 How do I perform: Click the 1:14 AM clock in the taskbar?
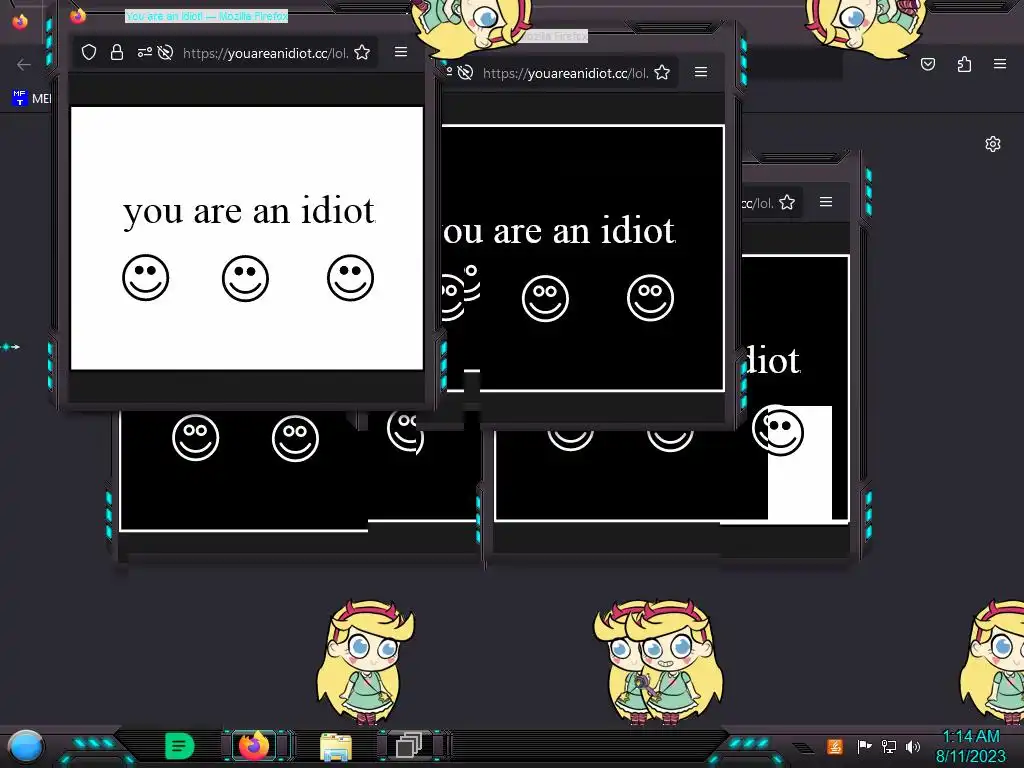tap(971, 737)
